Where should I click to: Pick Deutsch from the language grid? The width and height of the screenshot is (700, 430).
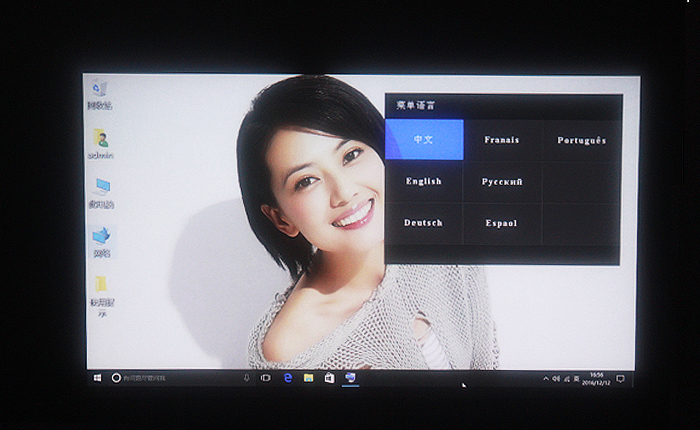(x=424, y=223)
